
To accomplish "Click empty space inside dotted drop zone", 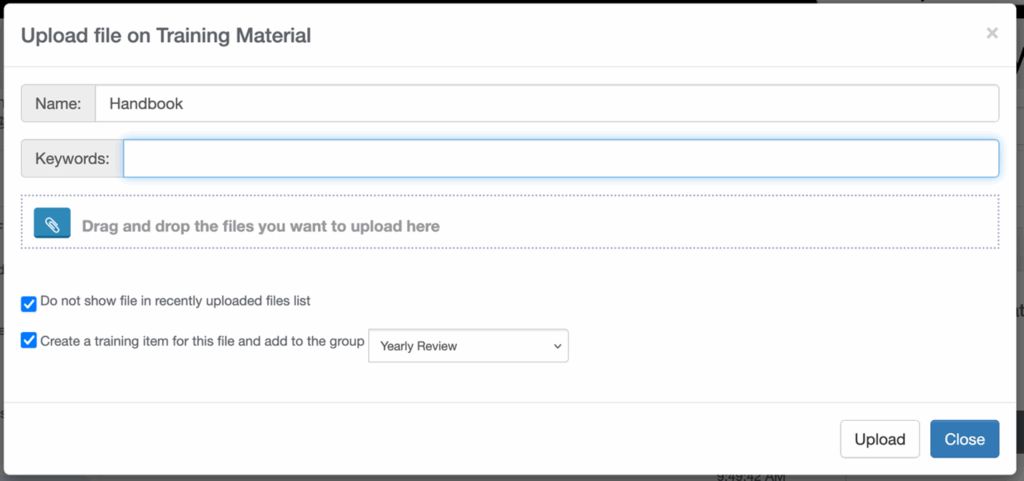I will click(718, 222).
